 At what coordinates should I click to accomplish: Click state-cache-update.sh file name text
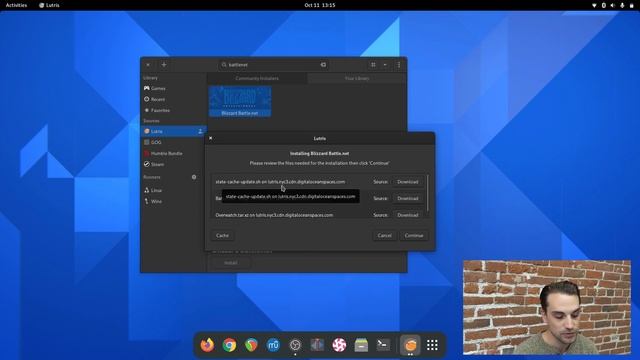click(x=280, y=182)
